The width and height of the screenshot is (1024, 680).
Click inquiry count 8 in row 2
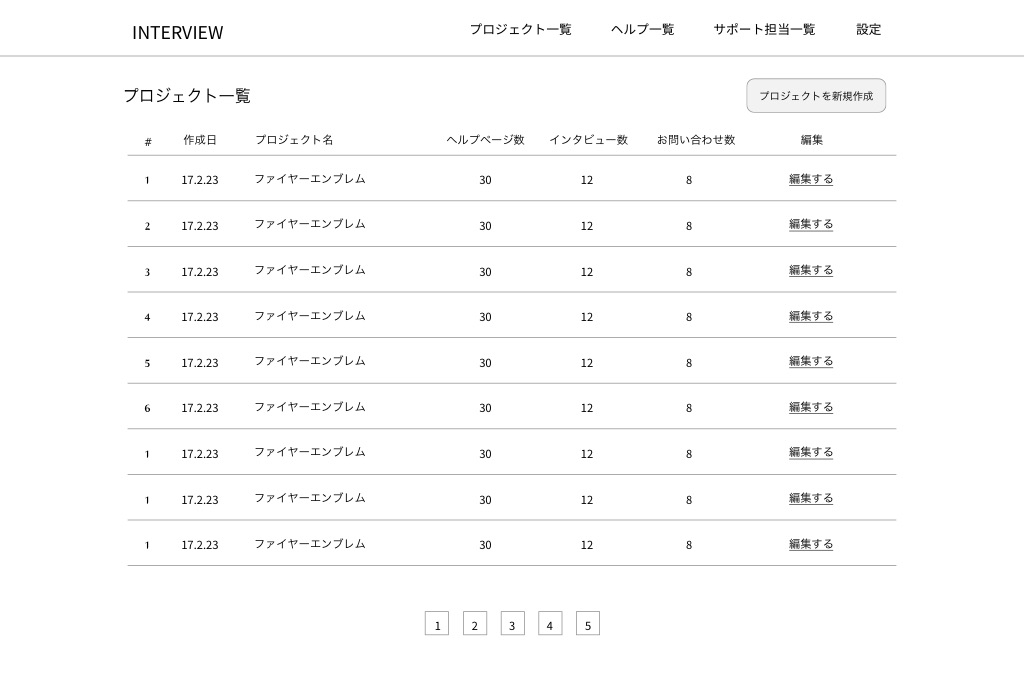(689, 226)
